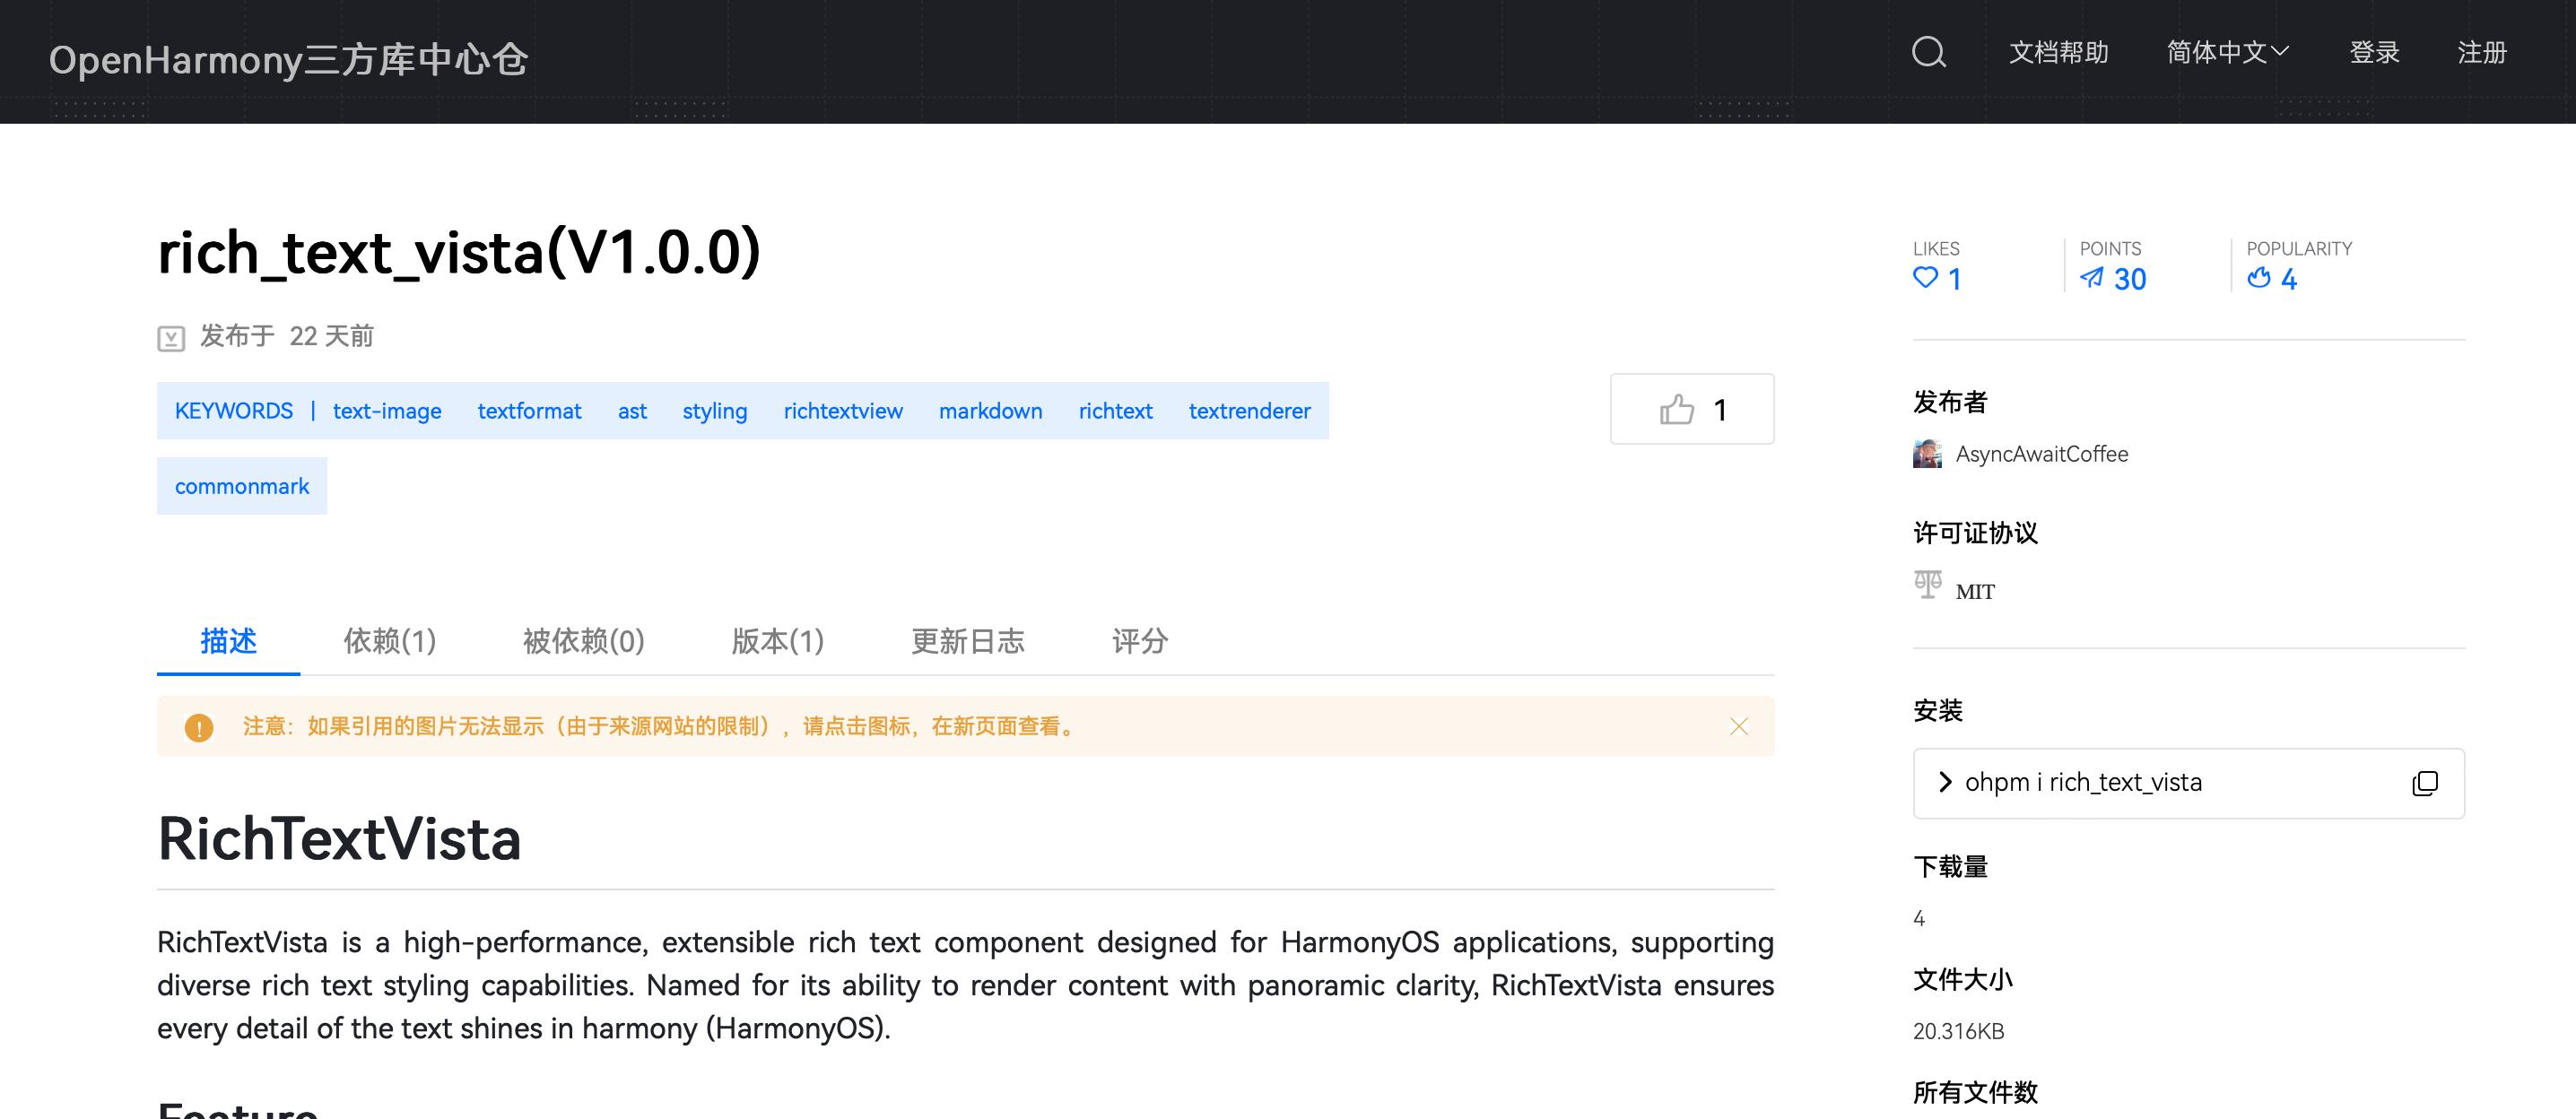2576x1119 pixels.
Task: Click the published date calendar icon
Action: (x=171, y=338)
